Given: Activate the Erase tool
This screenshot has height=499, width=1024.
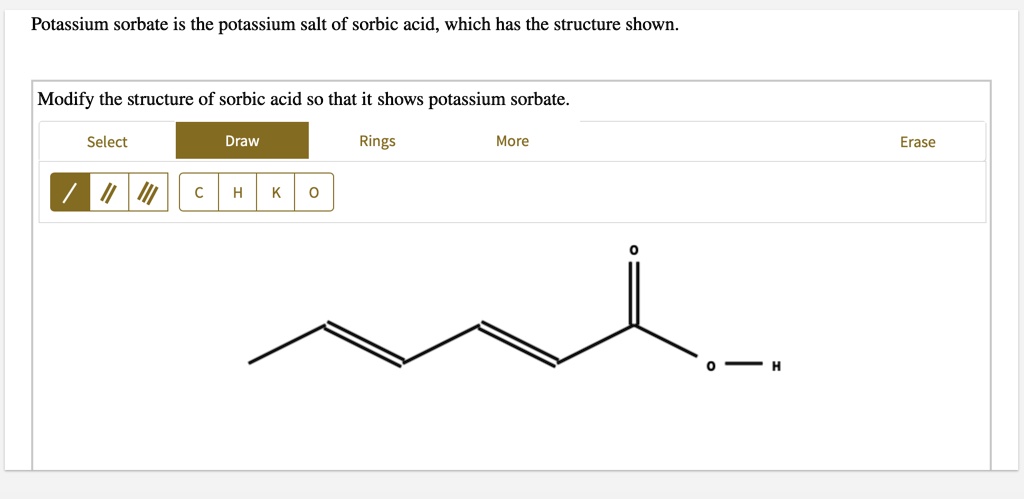Looking at the screenshot, I should (x=918, y=142).
